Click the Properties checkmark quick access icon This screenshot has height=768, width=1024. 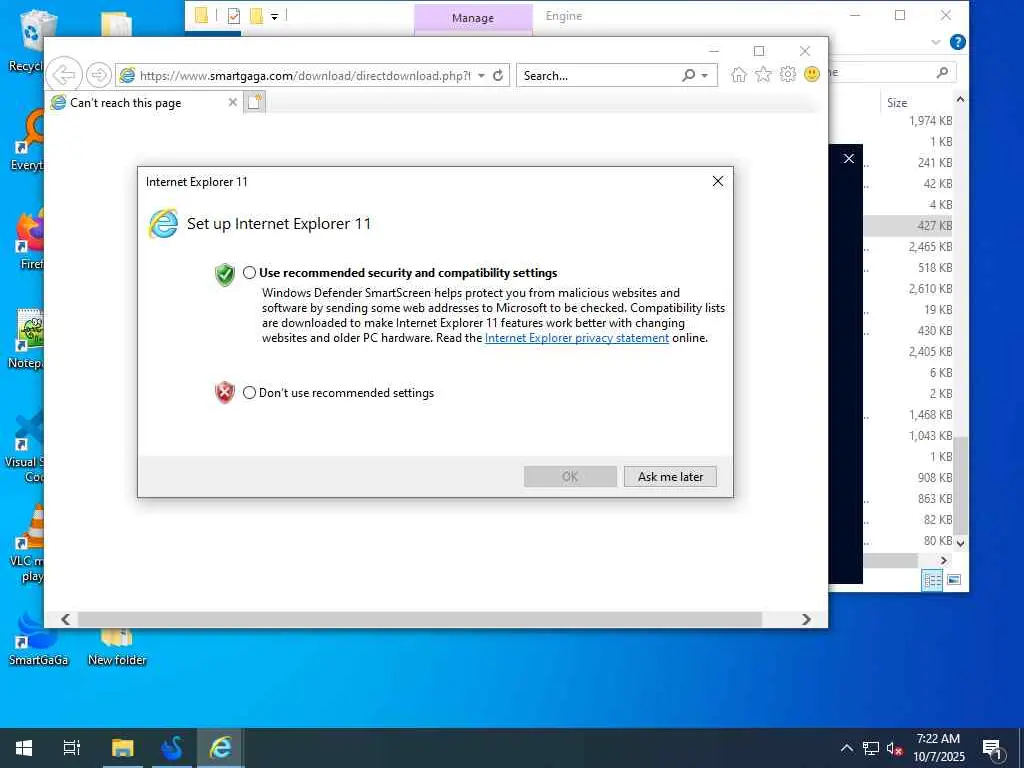pos(234,16)
